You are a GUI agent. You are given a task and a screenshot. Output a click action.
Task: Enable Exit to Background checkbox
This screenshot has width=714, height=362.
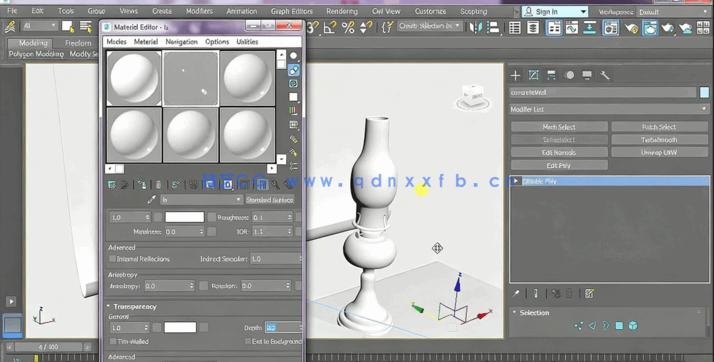point(248,341)
